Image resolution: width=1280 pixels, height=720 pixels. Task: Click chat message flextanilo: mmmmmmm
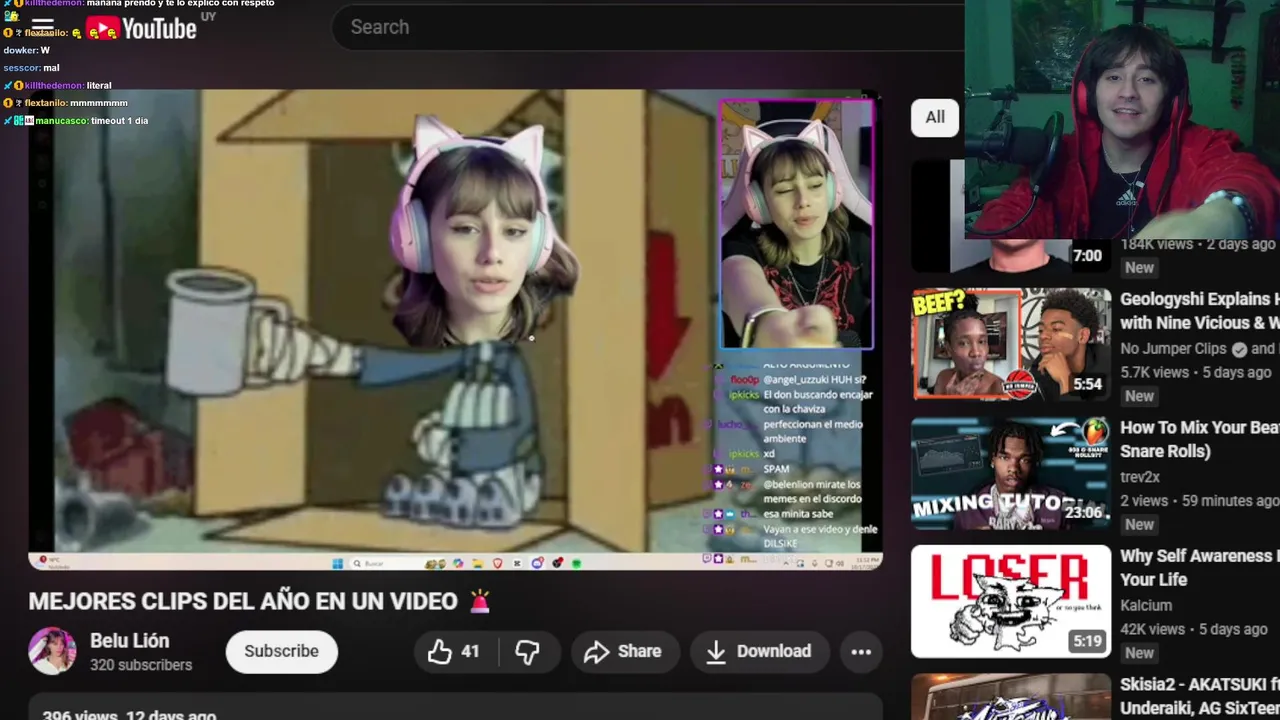(66, 103)
